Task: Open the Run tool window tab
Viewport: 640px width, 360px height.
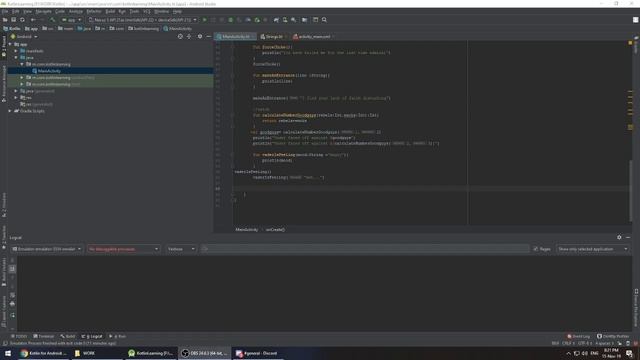Action: tap(118, 336)
